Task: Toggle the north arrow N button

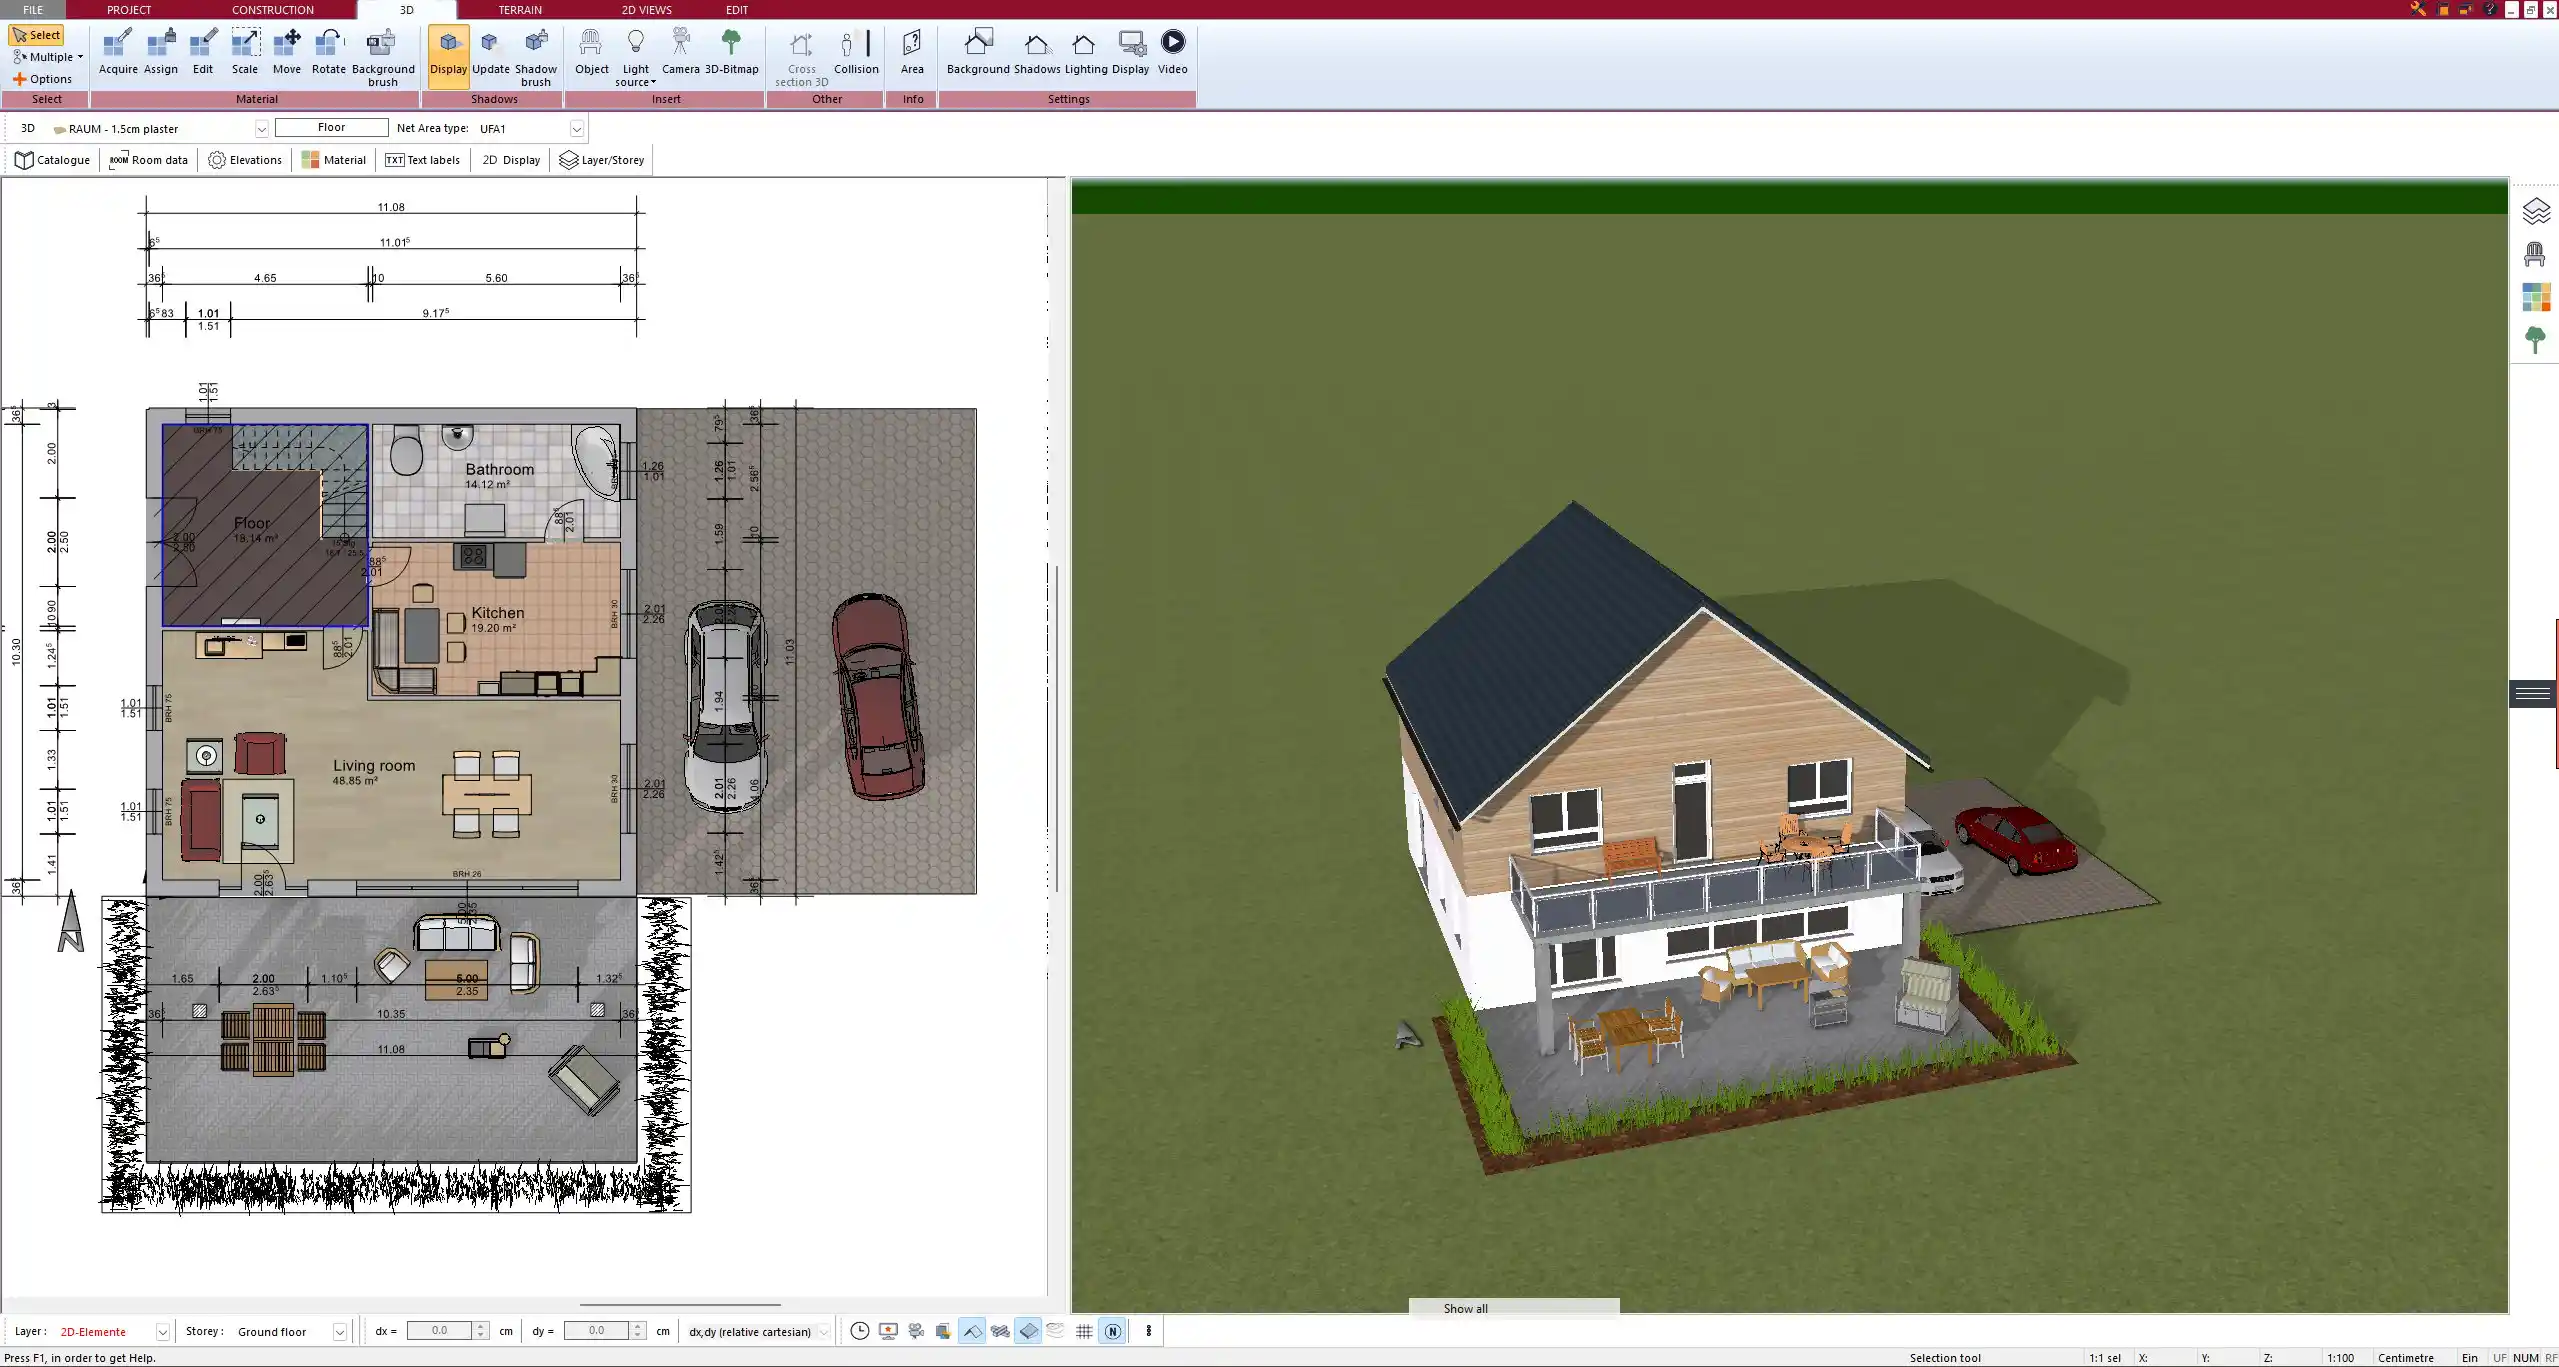Action: [1112, 1331]
